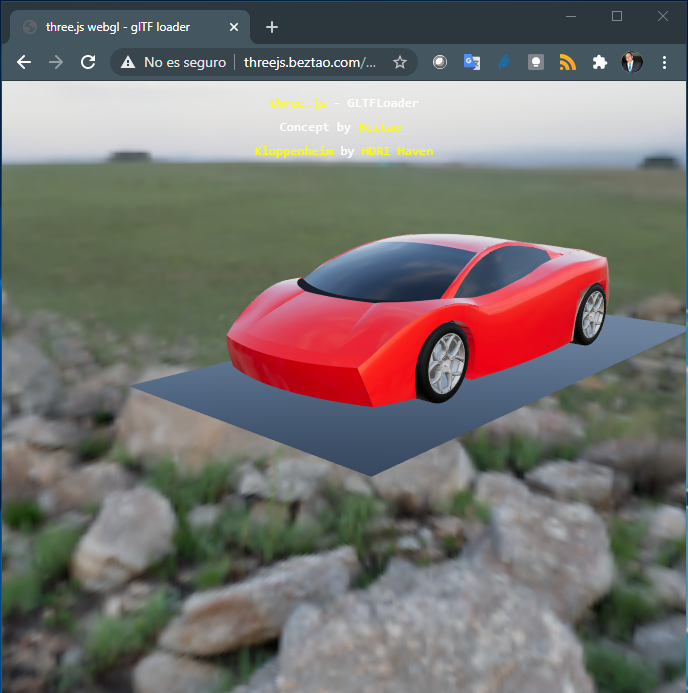Bookmark this page with the star icon
The height and width of the screenshot is (693, 688).
pos(400,62)
